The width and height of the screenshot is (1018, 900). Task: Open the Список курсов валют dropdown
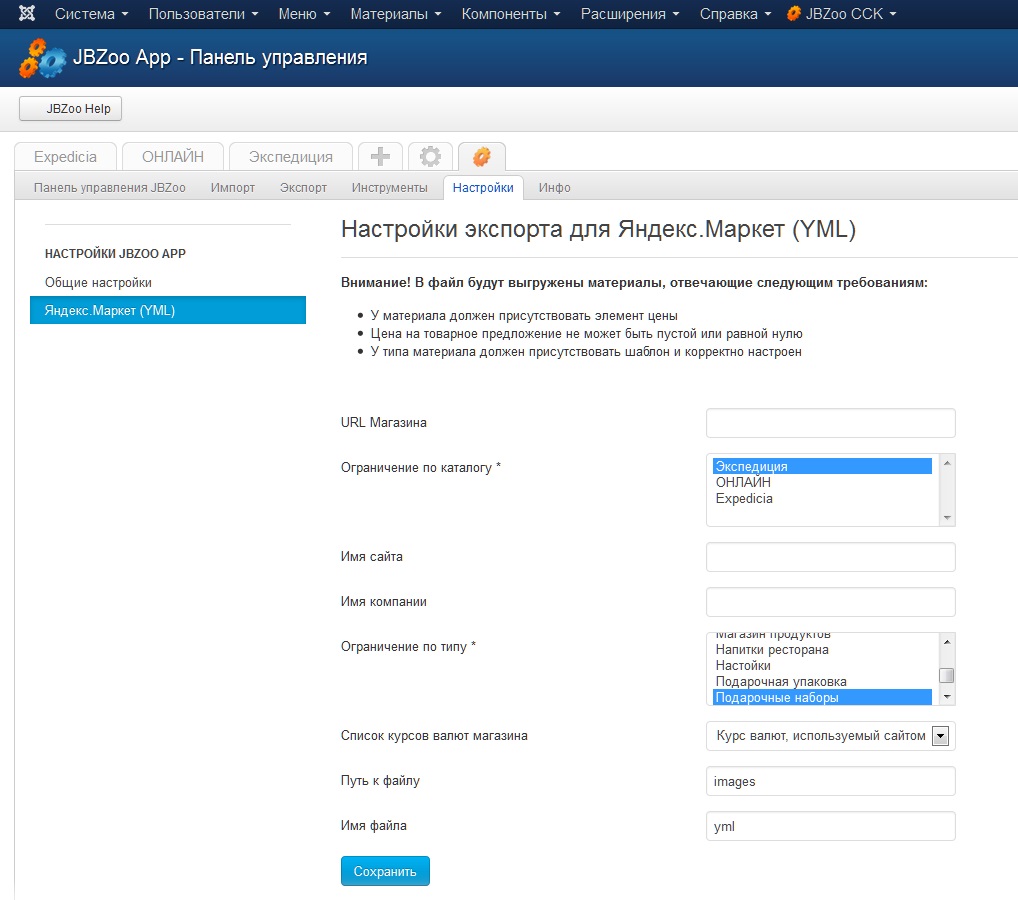830,736
